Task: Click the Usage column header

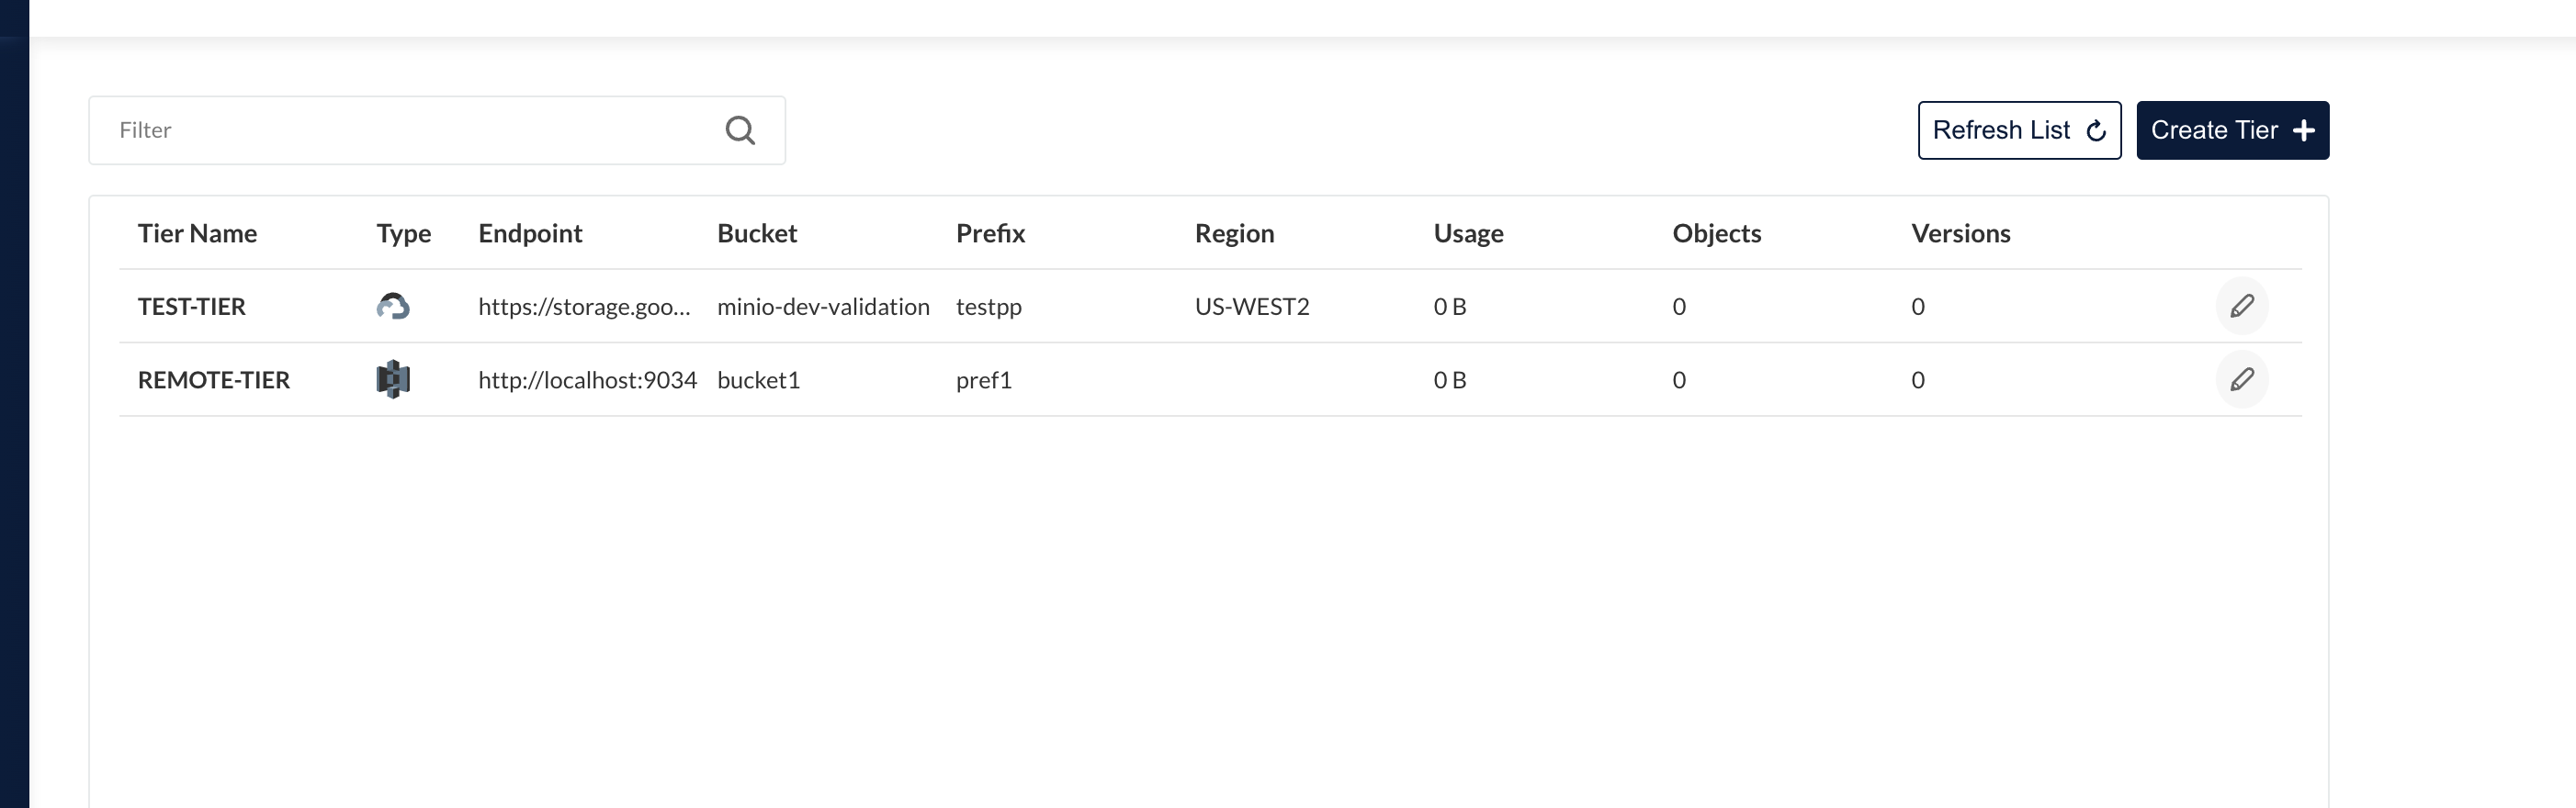Action: click(x=1468, y=233)
